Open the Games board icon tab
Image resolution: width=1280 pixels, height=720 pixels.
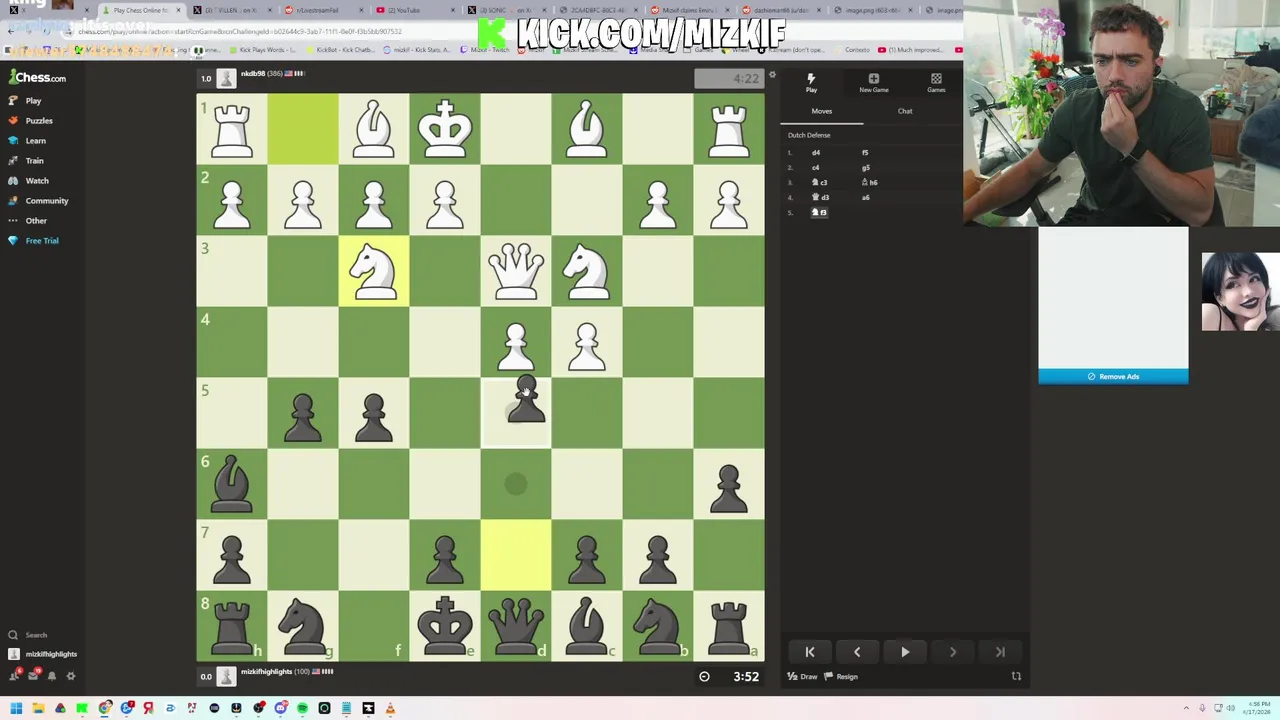tap(936, 83)
